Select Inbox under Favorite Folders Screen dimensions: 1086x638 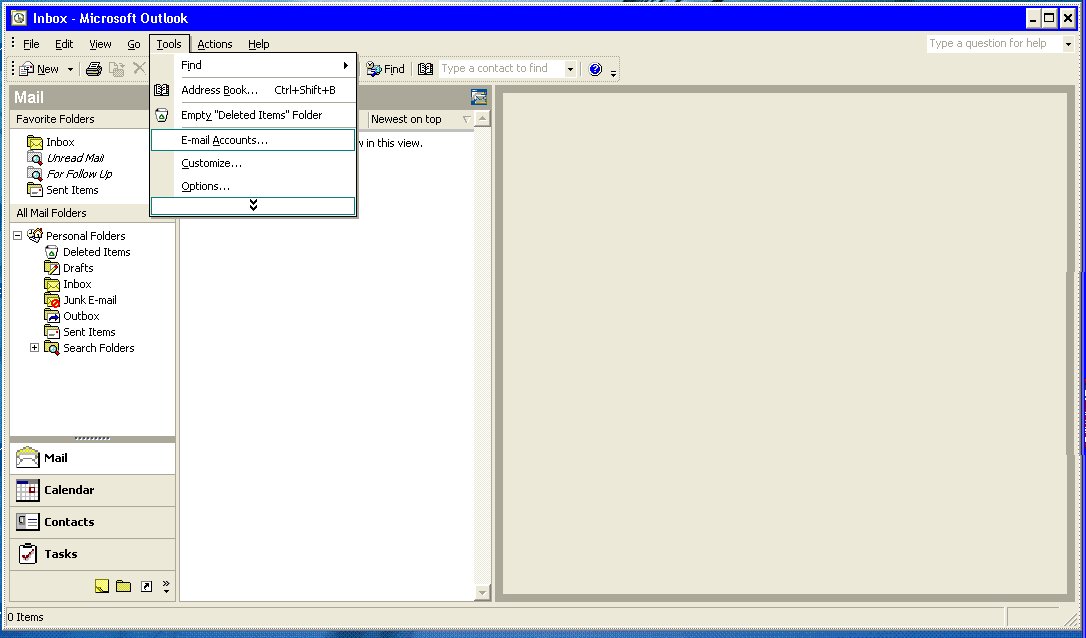tap(60, 142)
